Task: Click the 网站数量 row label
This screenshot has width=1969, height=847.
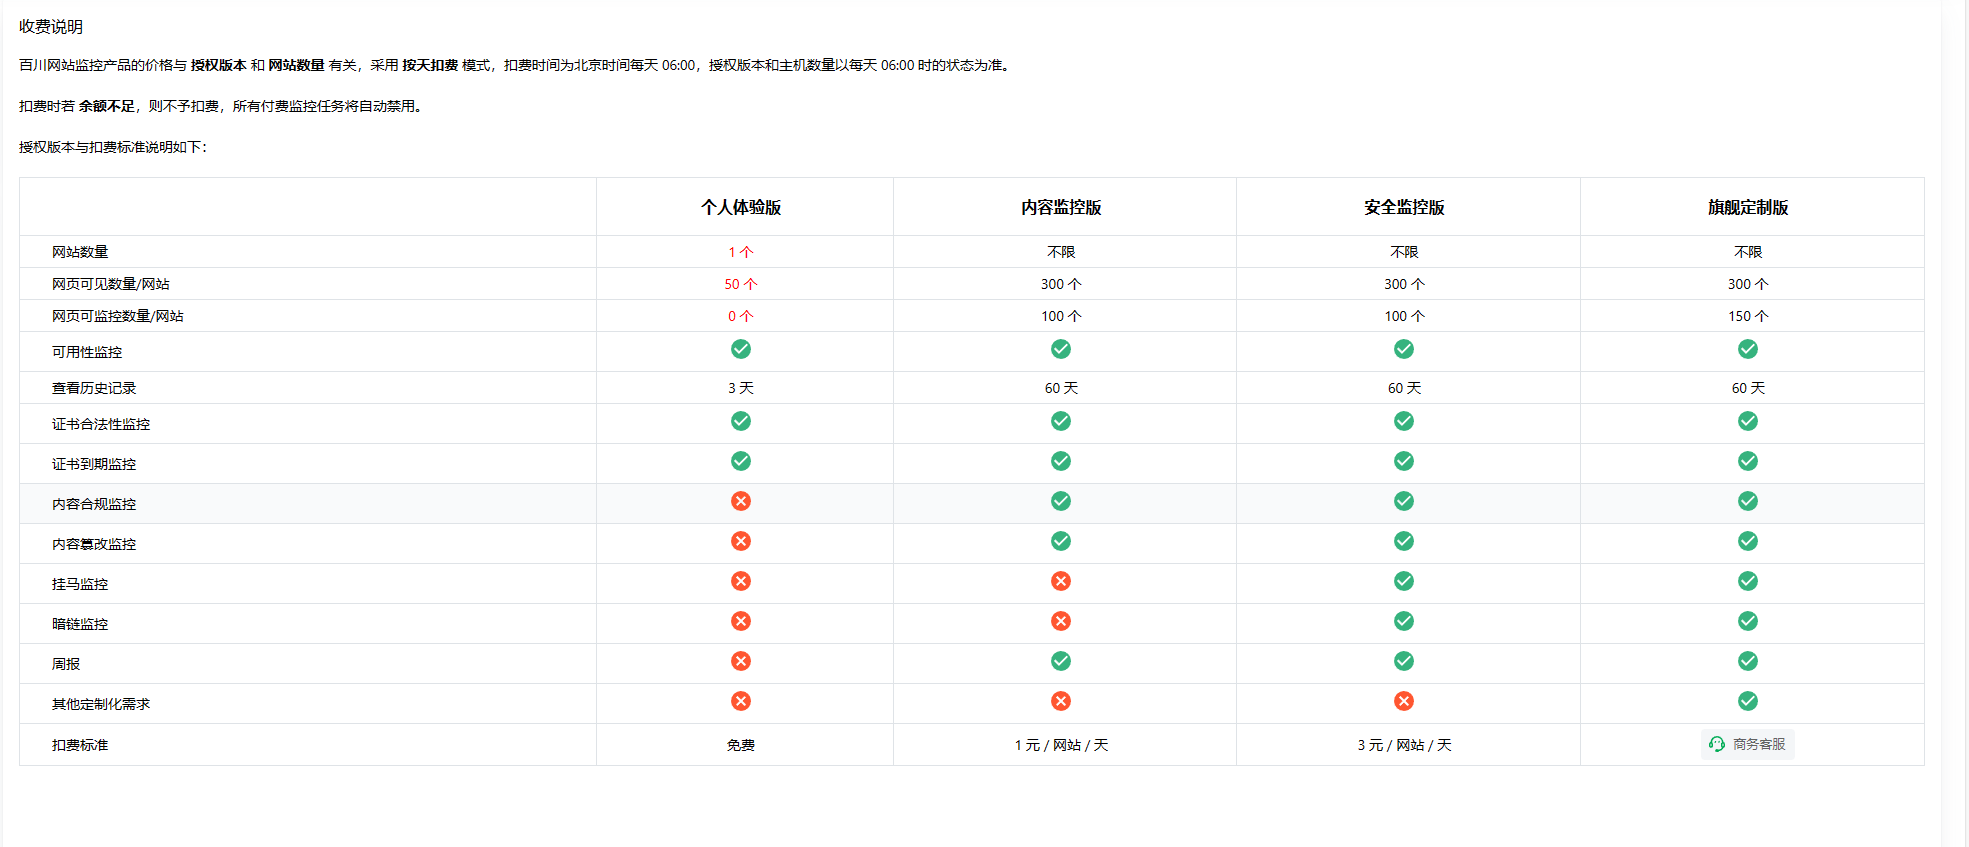Action: tap(80, 252)
